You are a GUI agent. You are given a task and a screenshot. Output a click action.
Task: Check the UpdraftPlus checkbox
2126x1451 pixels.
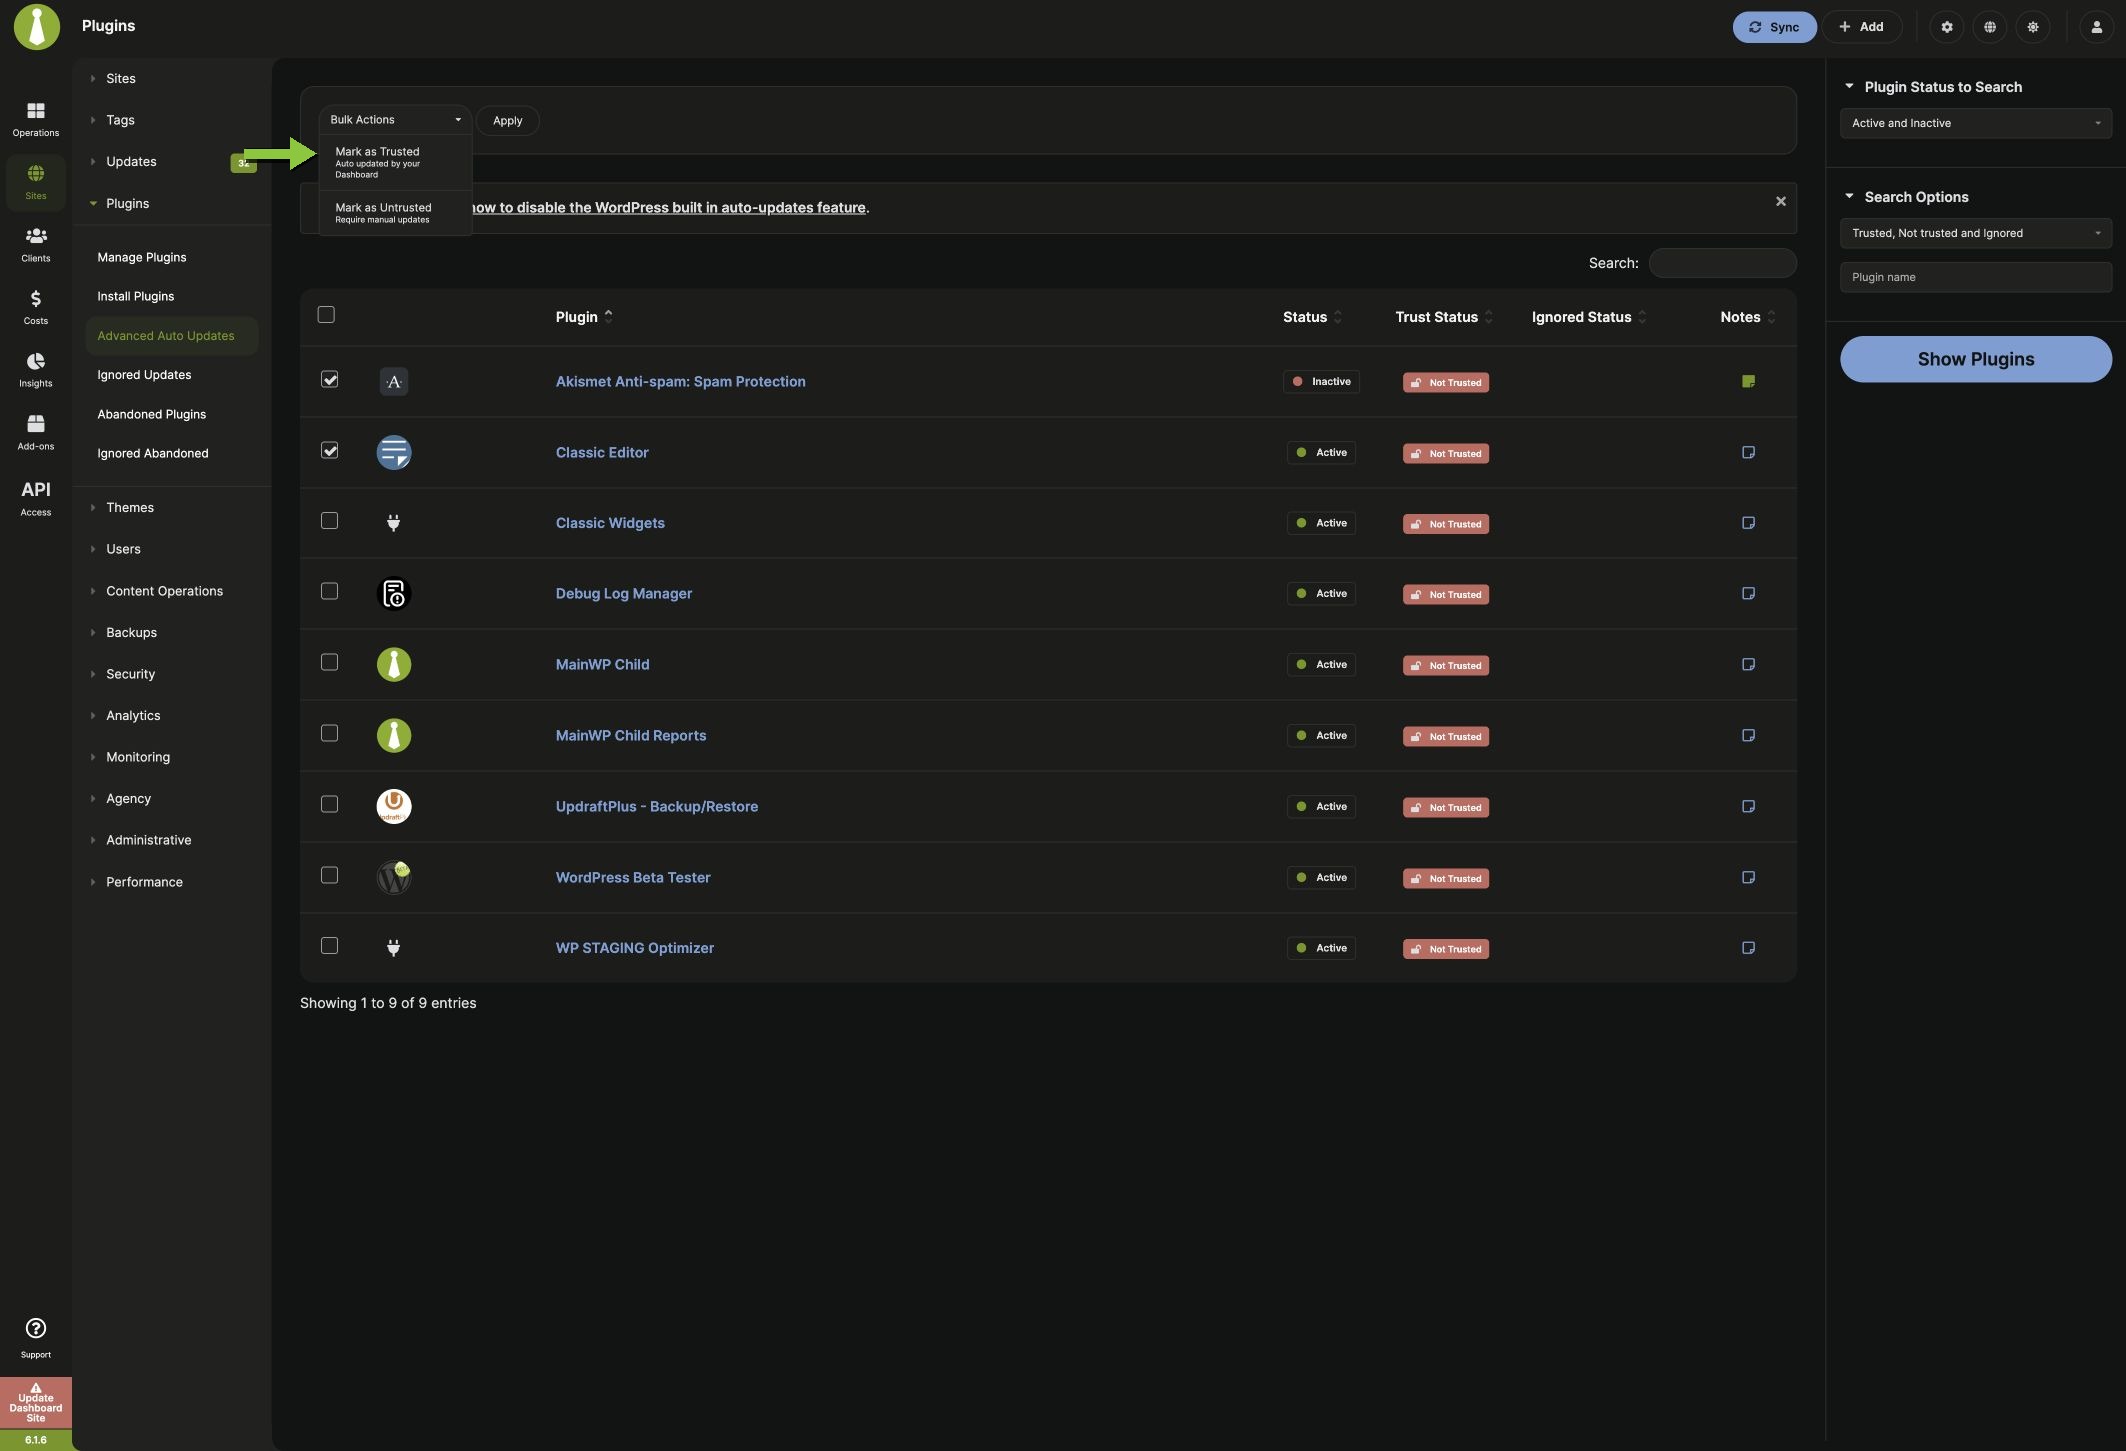point(329,804)
